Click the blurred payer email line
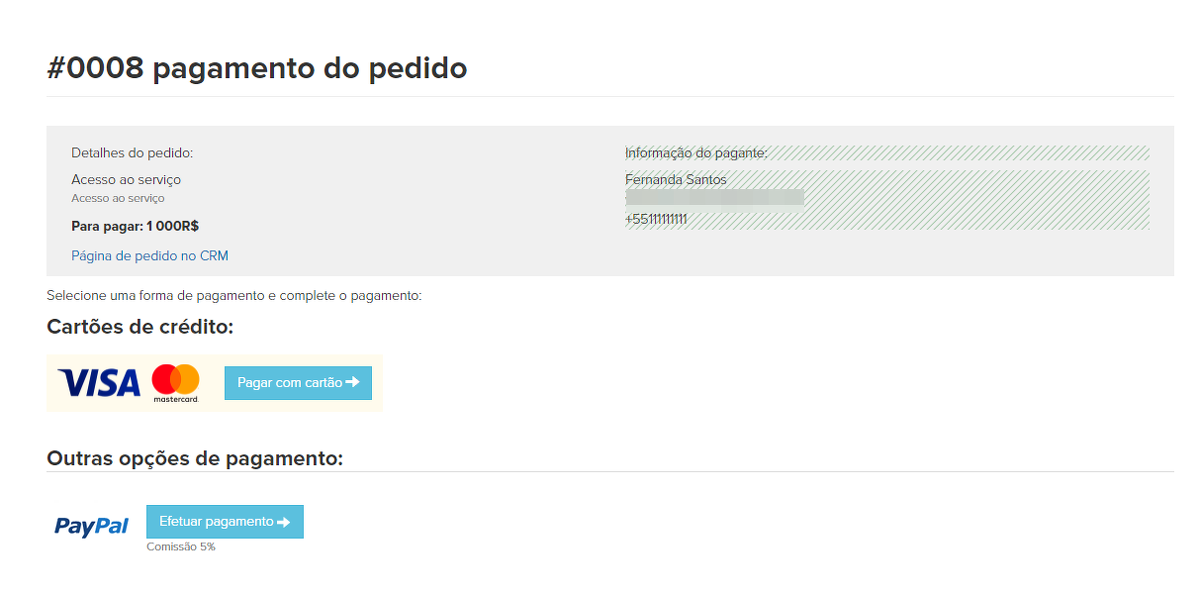 click(714, 198)
